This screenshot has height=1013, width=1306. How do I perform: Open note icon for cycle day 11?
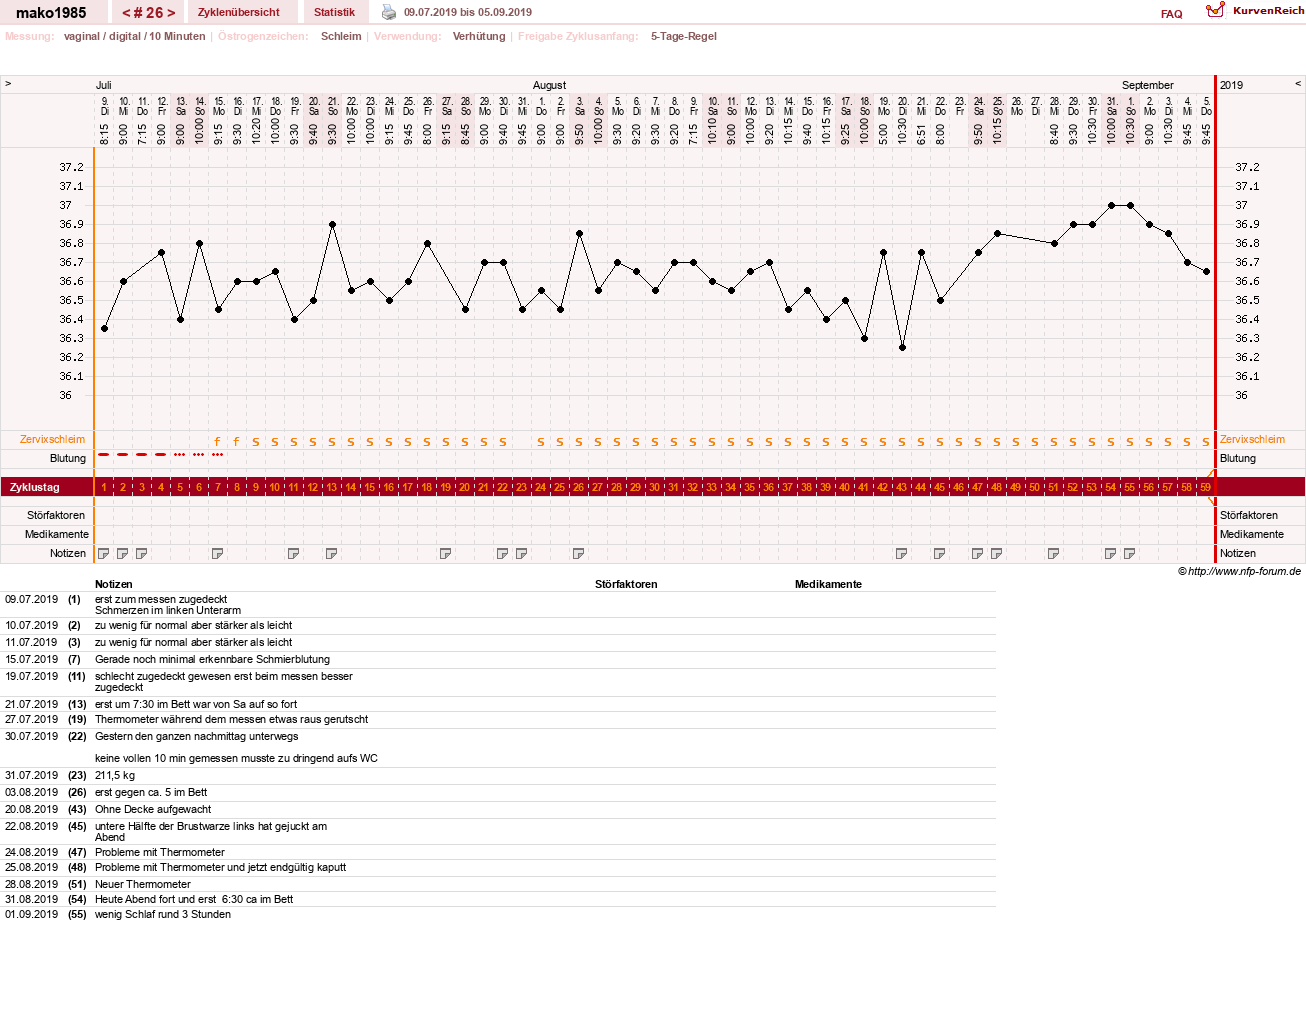click(x=294, y=553)
